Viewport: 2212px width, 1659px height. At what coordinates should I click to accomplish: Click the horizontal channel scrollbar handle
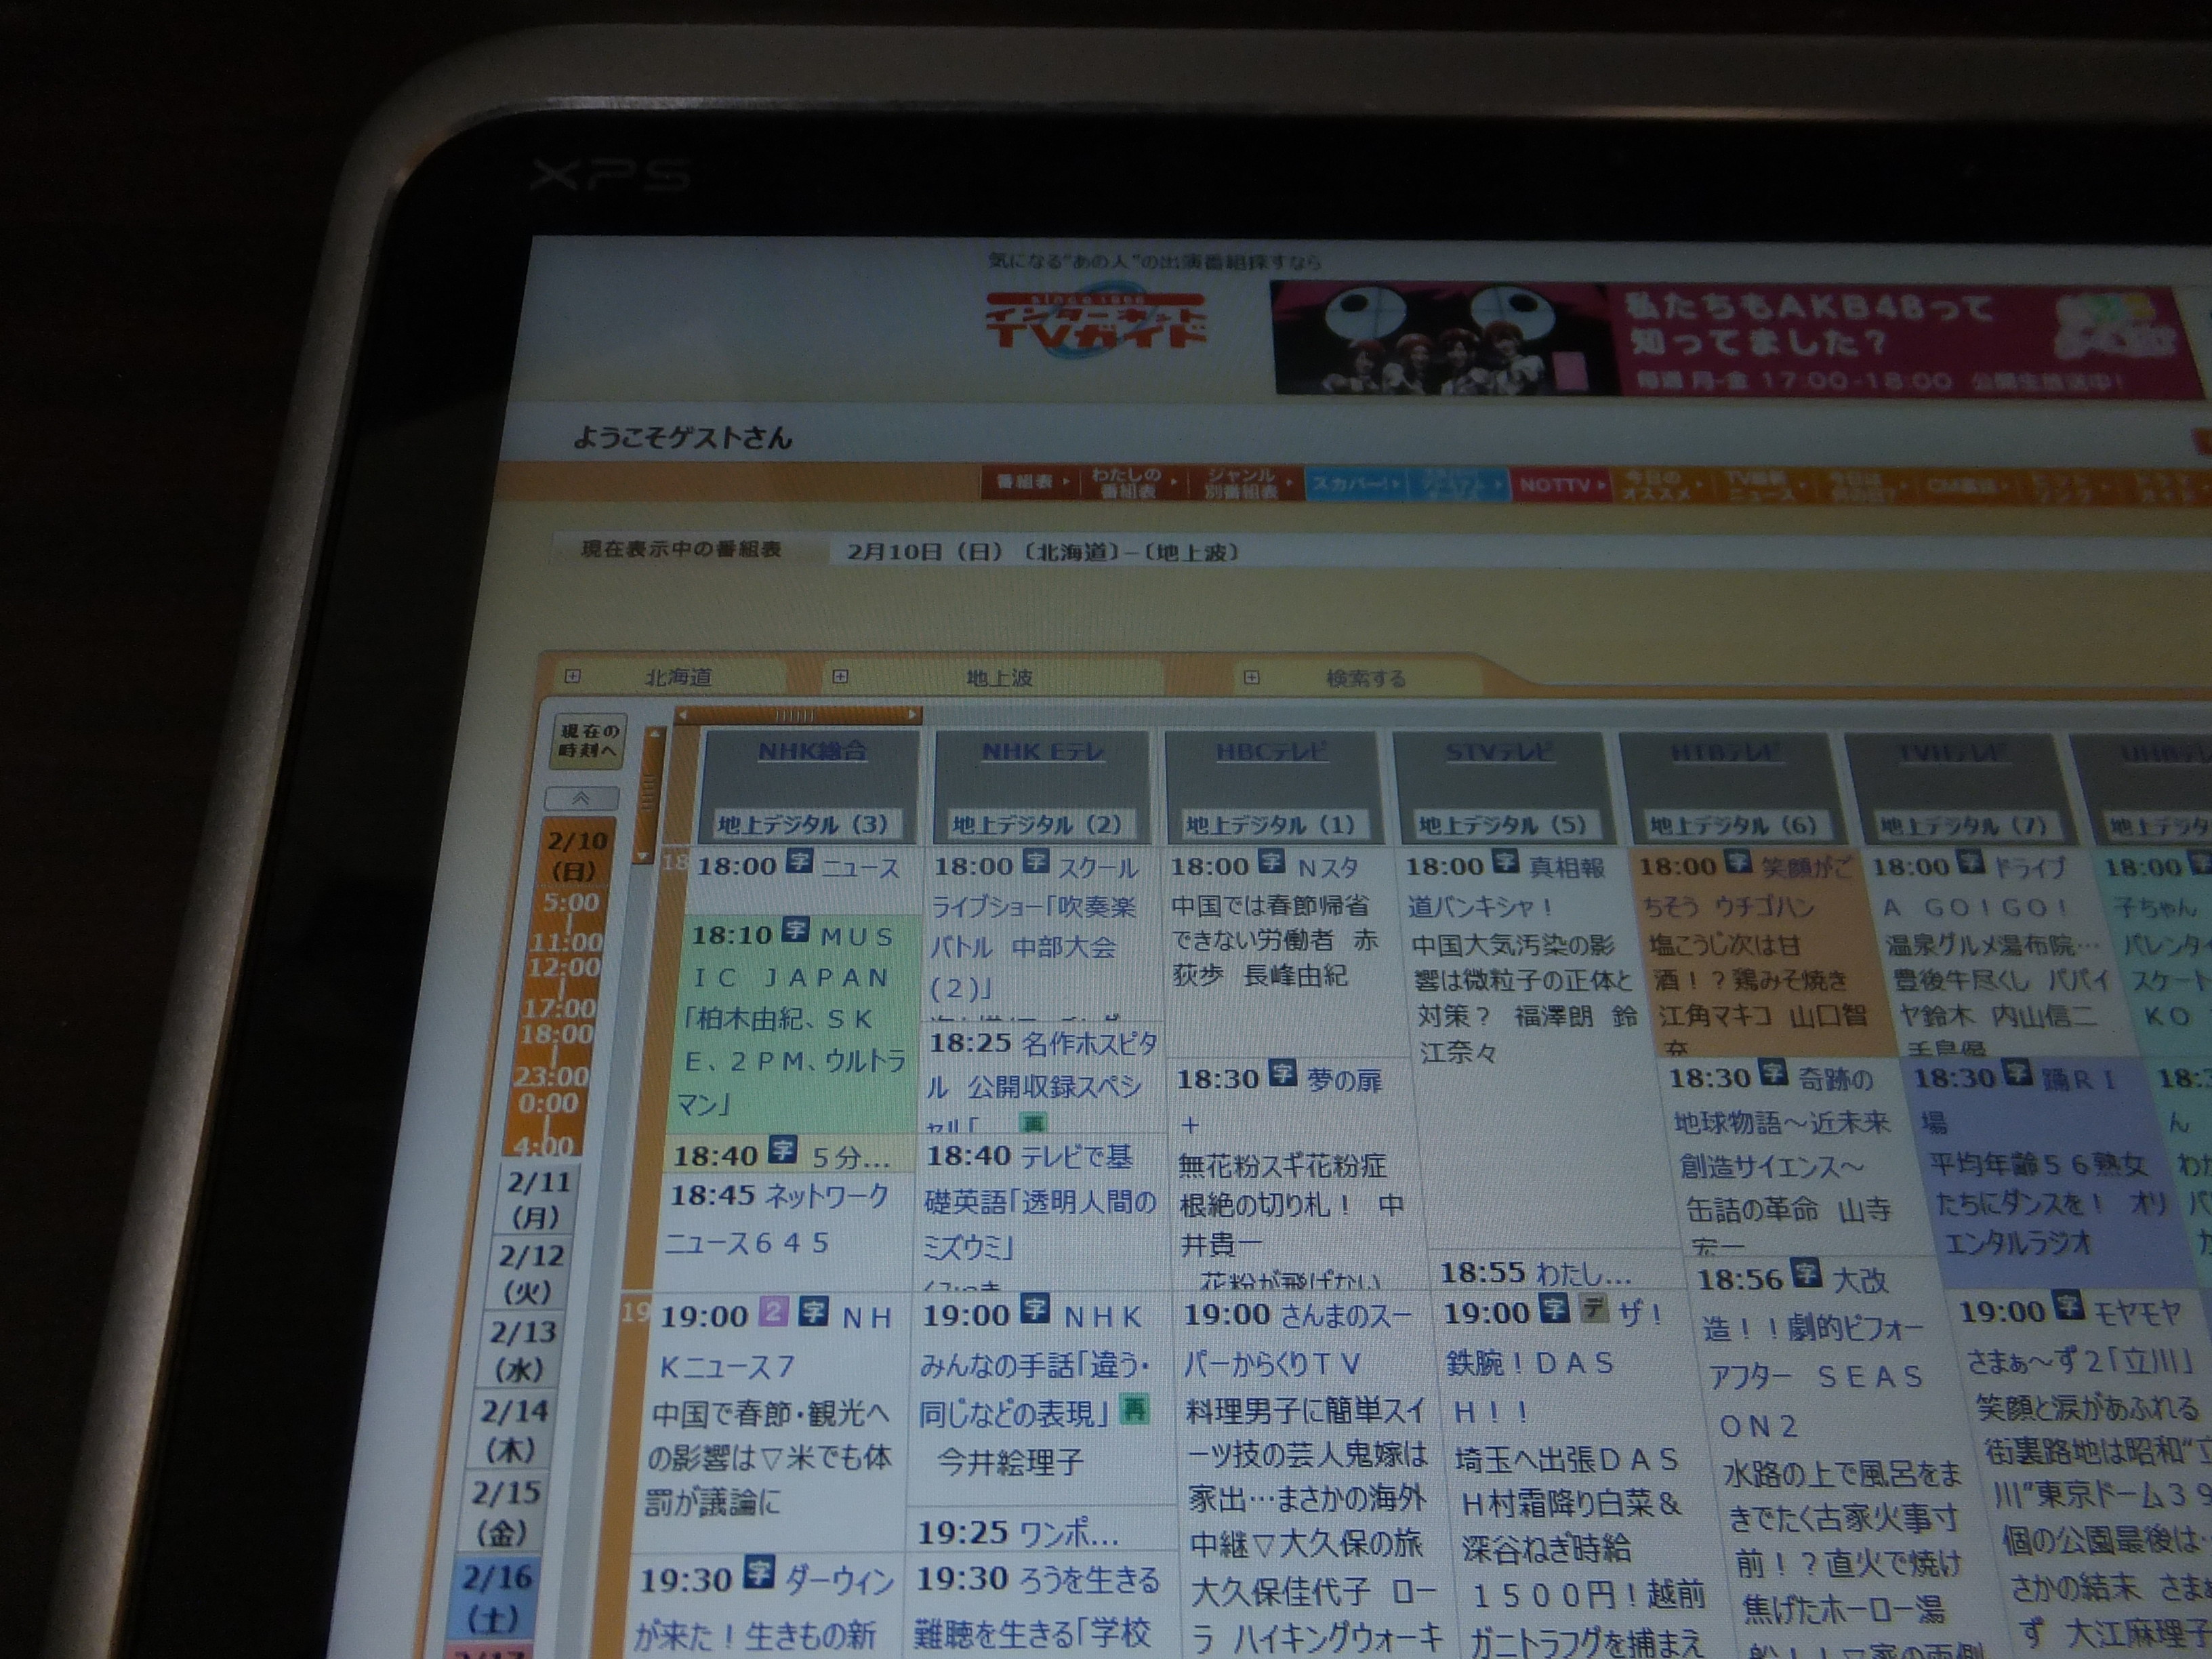pyautogui.click(x=797, y=715)
